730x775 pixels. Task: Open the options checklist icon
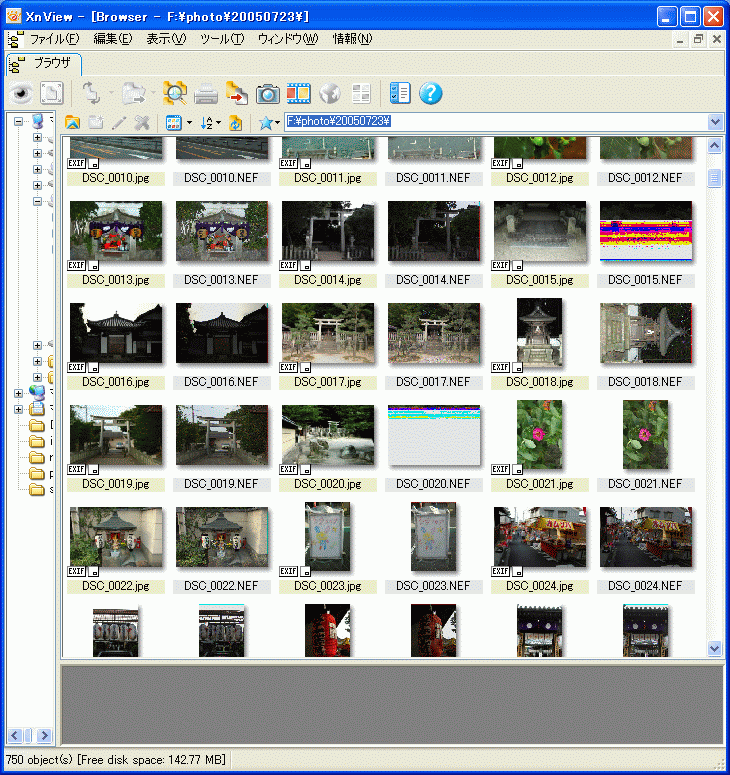coord(400,94)
